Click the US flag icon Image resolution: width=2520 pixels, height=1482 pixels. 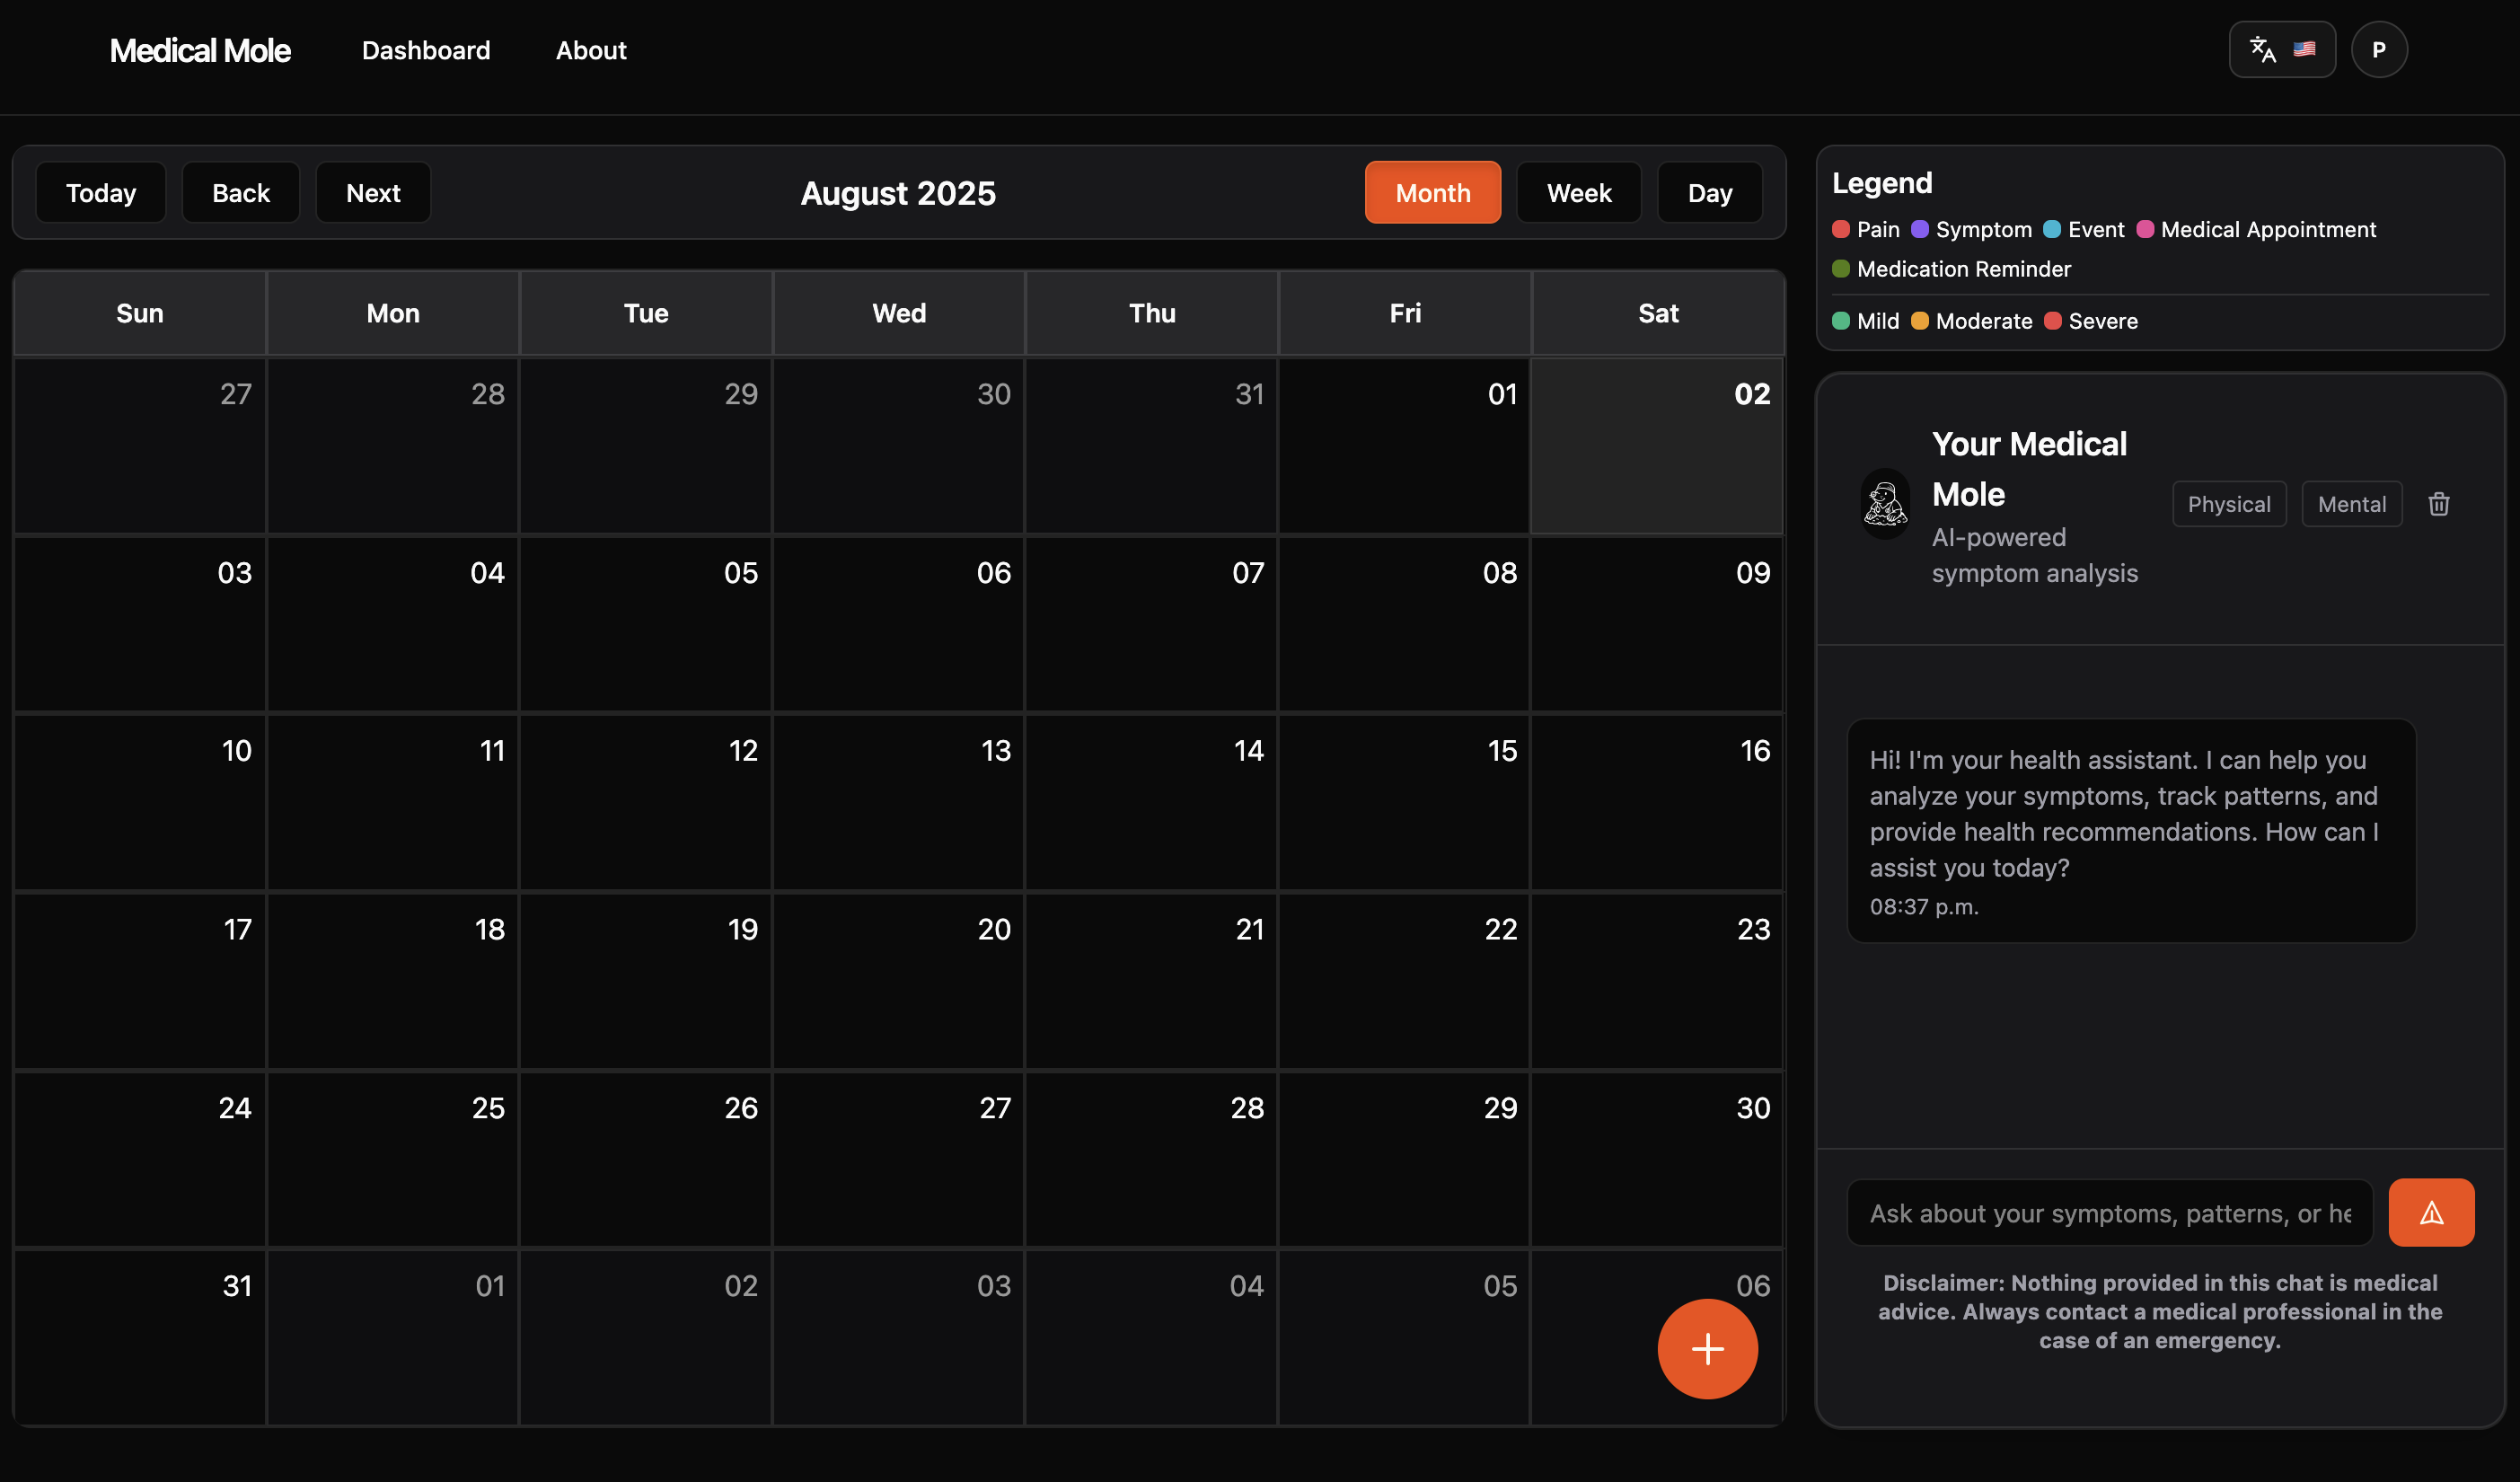(2304, 50)
